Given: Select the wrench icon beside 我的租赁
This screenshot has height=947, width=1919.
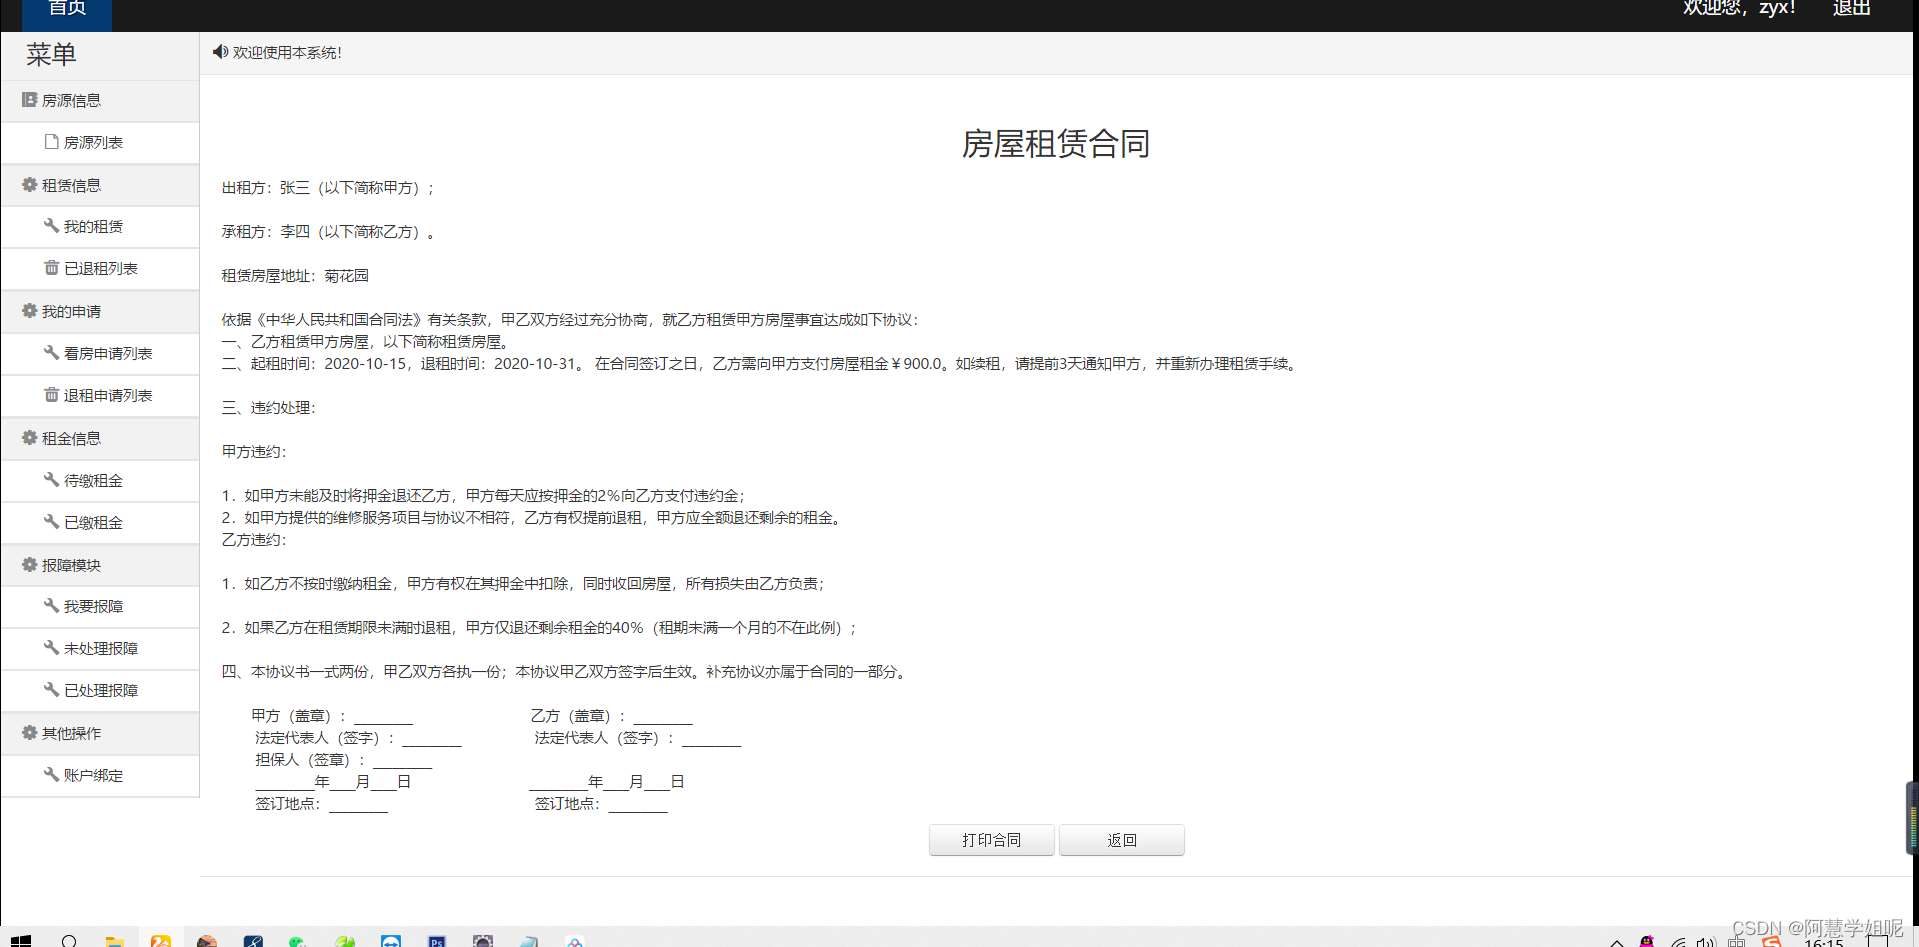Looking at the screenshot, I should click(51, 226).
